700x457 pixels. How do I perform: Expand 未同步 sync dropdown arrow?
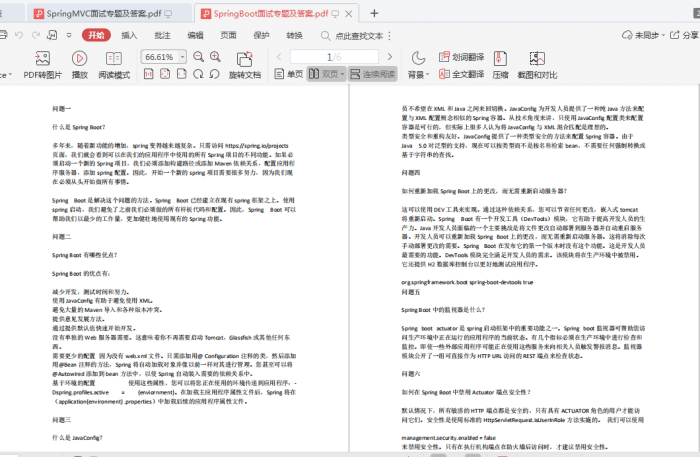(663, 35)
